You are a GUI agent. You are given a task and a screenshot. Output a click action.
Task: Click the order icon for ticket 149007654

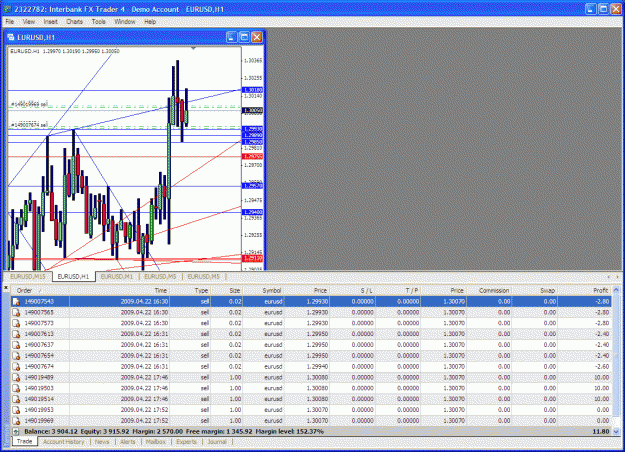point(16,356)
